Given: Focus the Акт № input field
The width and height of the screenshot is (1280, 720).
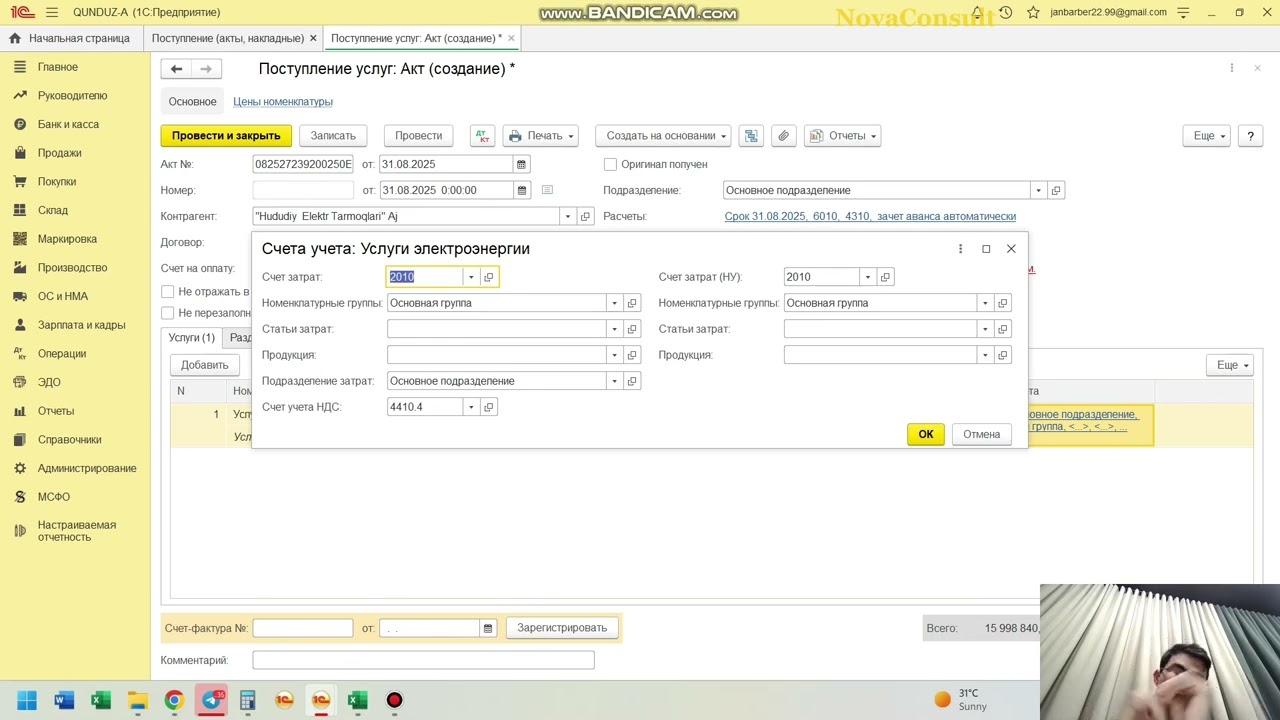Looking at the screenshot, I should click(303, 164).
